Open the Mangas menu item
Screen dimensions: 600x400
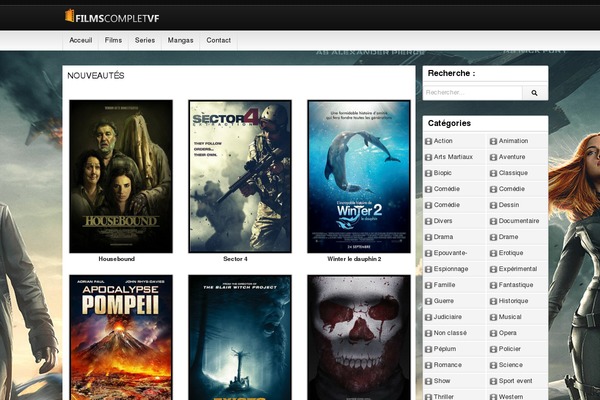180,40
